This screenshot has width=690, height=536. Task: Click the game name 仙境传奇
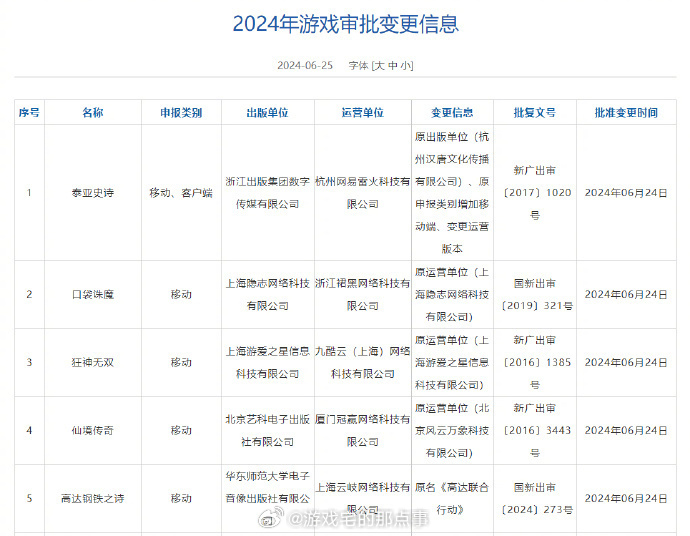(x=93, y=430)
